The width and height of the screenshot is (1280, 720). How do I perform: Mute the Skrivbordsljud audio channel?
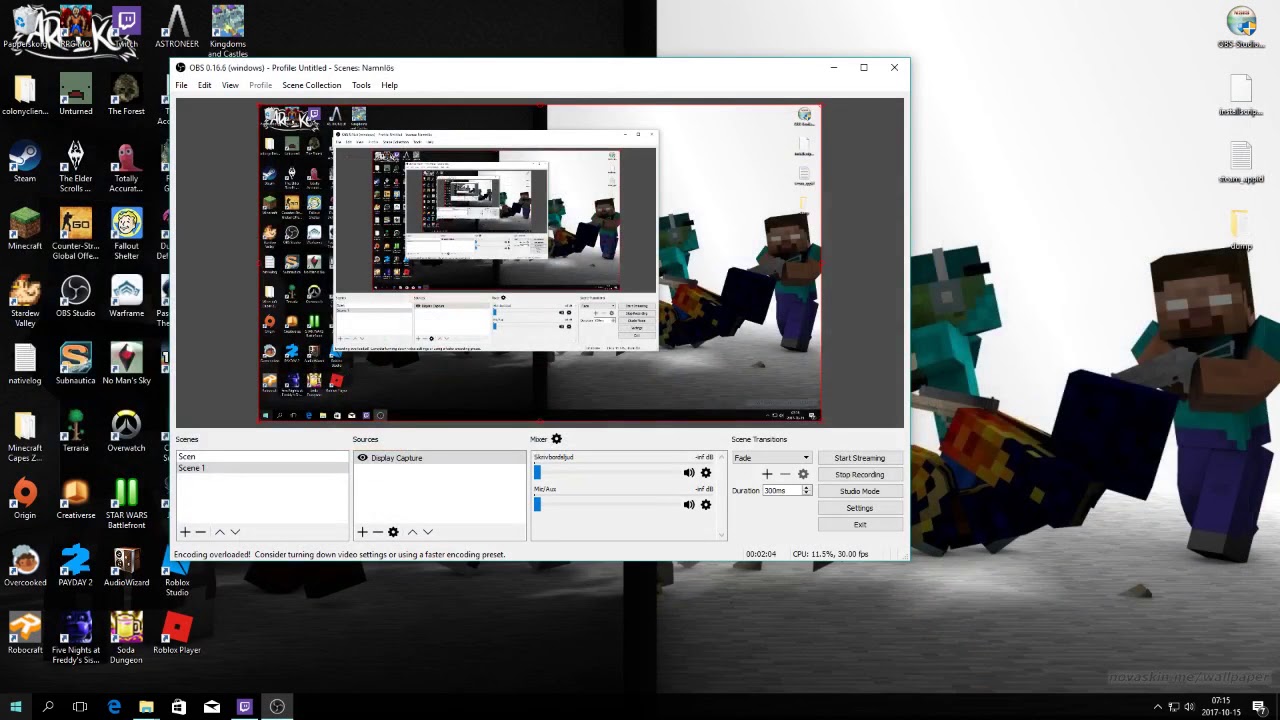689,473
